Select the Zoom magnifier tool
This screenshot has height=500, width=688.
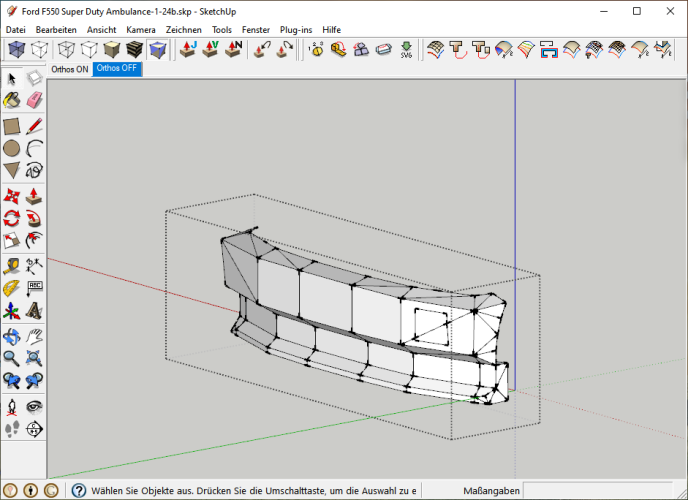pos(12,358)
